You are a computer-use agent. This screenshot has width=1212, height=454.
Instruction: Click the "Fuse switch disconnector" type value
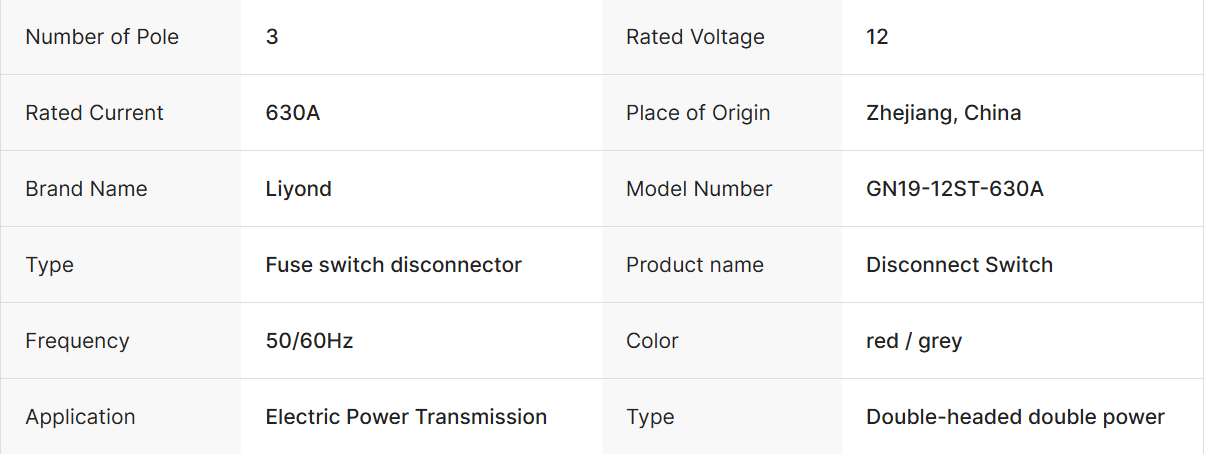[393, 265]
